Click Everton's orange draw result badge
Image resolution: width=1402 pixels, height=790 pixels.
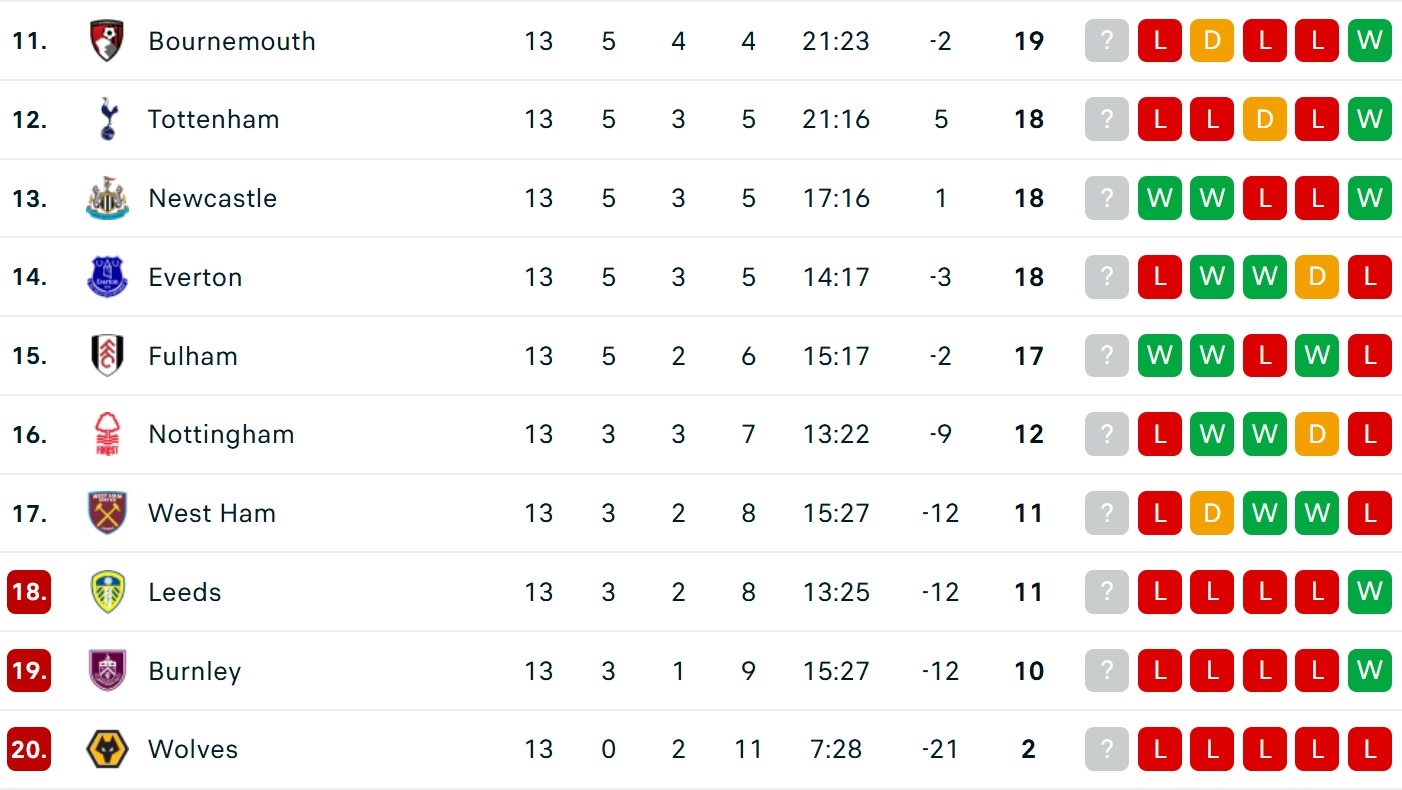pyautogui.click(x=1317, y=277)
